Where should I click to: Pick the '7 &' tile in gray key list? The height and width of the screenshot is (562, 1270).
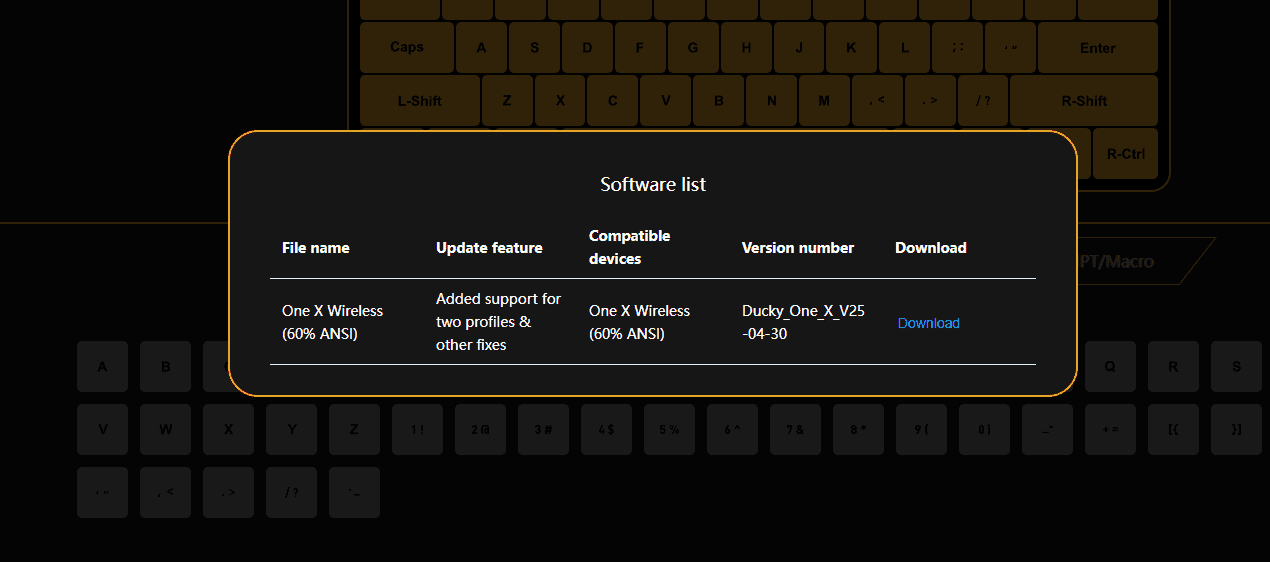tap(795, 429)
